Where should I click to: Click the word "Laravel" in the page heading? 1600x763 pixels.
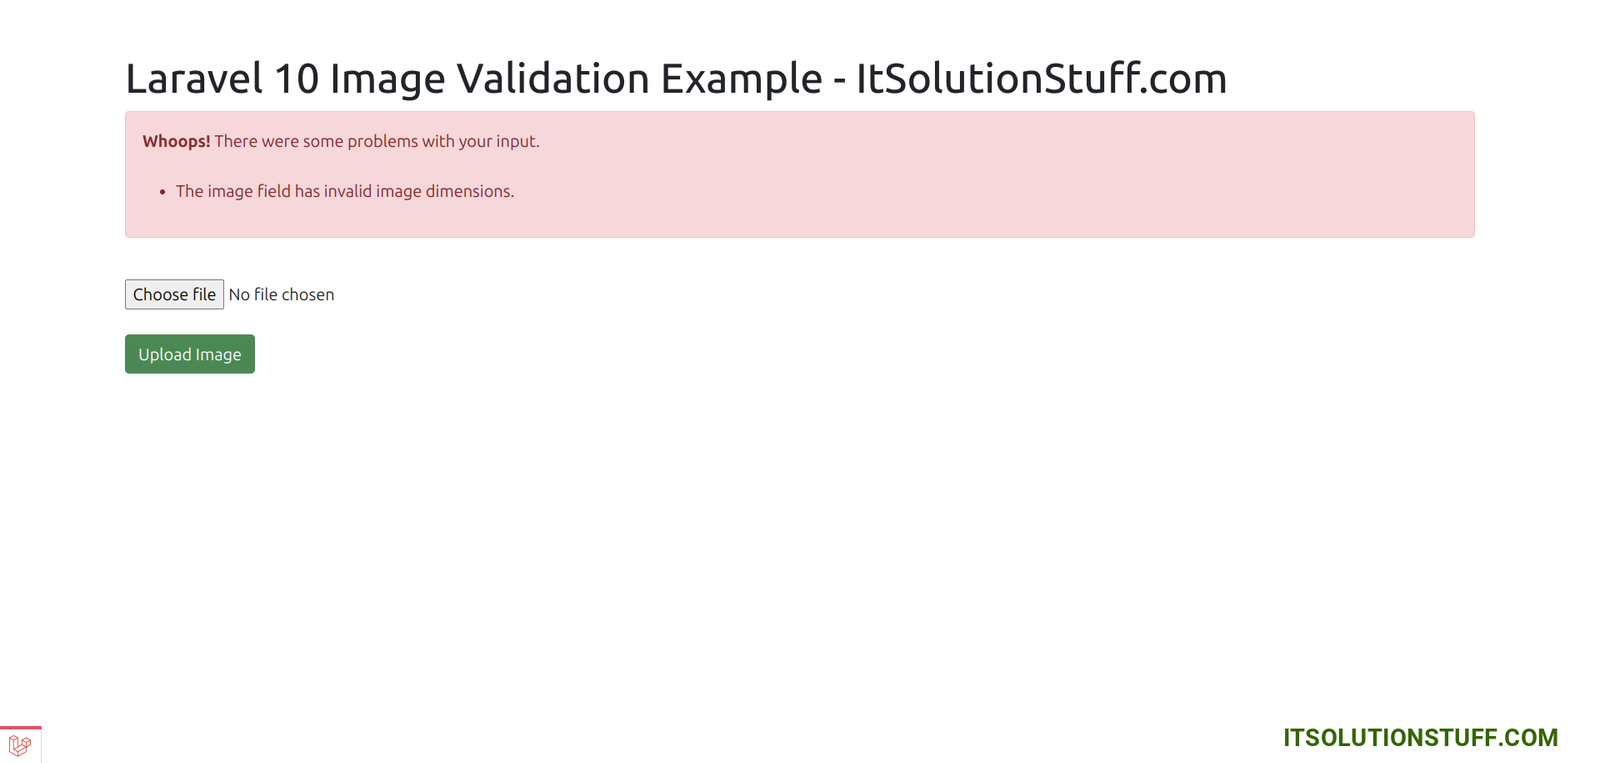[194, 78]
